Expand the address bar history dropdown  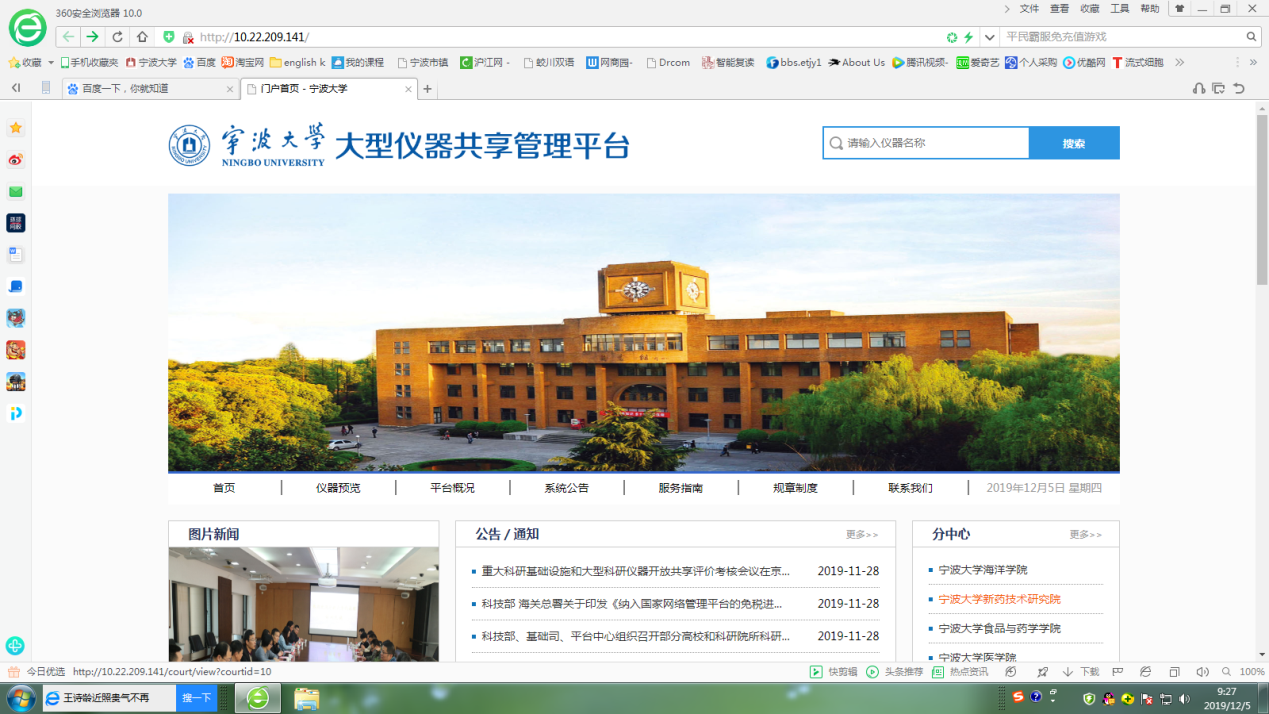click(x=989, y=37)
